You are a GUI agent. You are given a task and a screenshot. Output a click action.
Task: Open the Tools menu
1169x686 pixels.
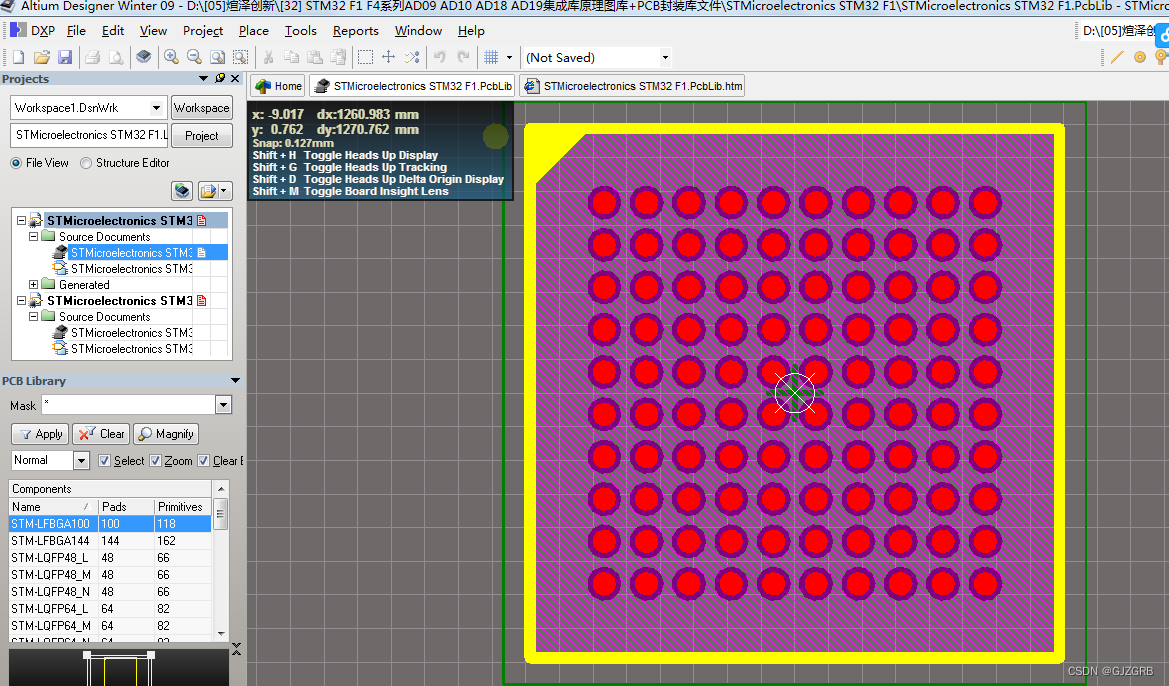pyautogui.click(x=300, y=30)
